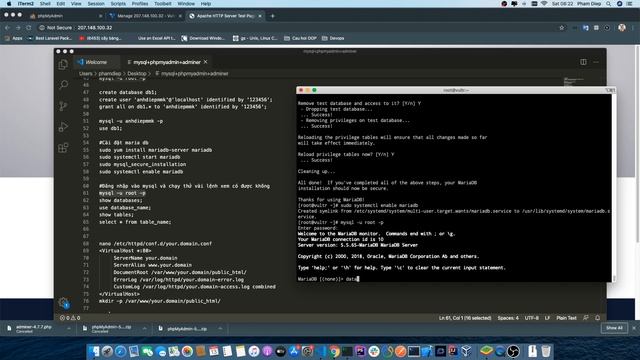The height and width of the screenshot is (360, 640).
Task: Bookmark this page with the star icon
Action: coord(562,27)
